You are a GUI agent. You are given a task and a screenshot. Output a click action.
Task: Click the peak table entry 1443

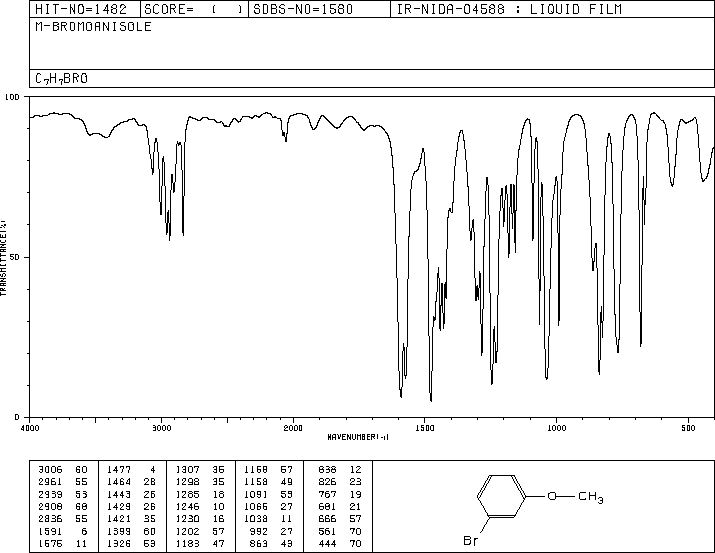tap(119, 495)
